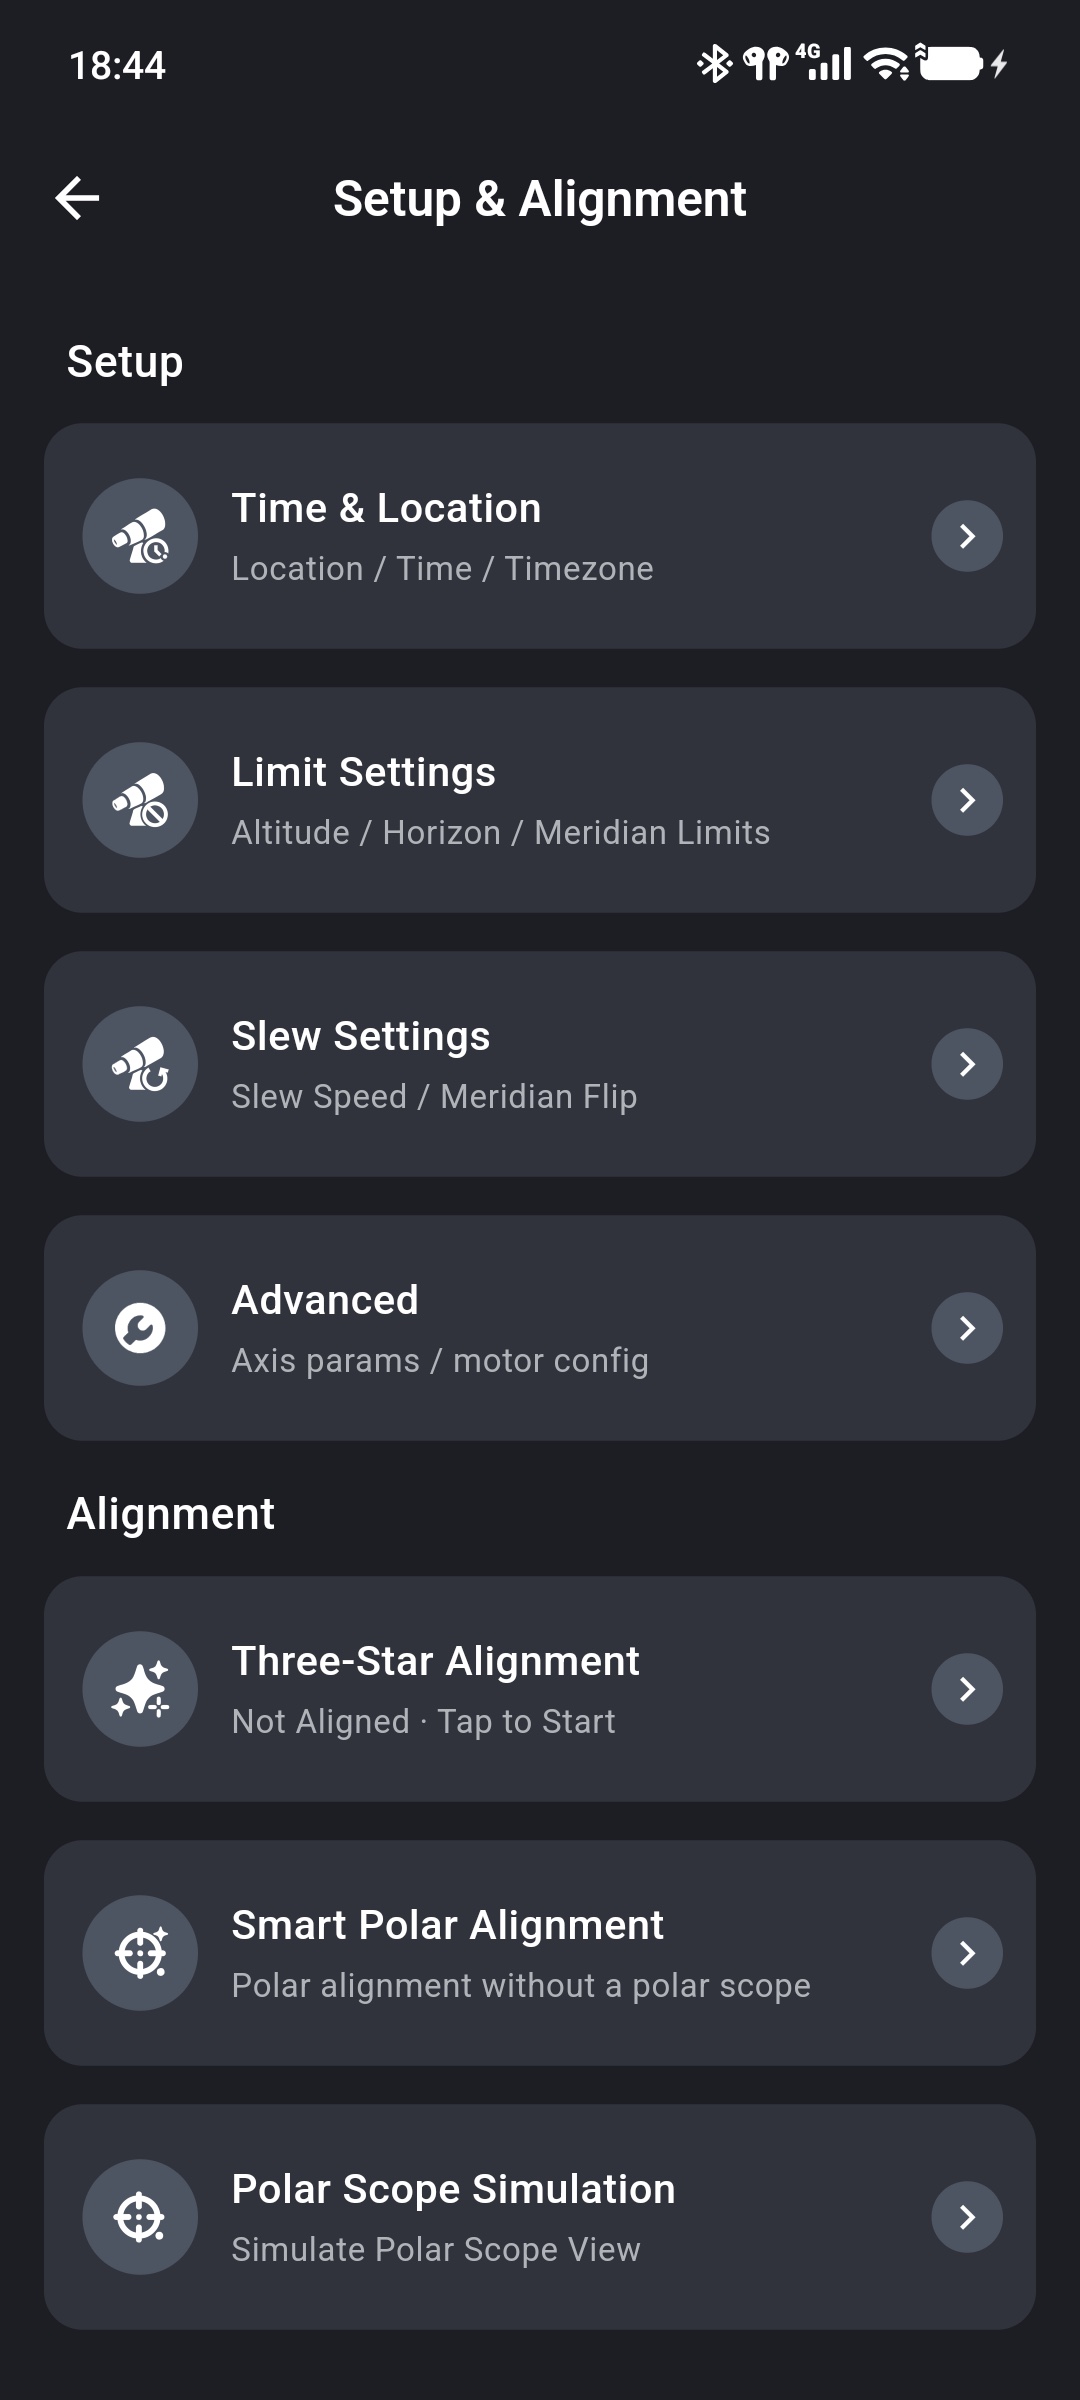The width and height of the screenshot is (1080, 2400).
Task: Tap 'Simulate Polar Scope View' subtitle
Action: pyautogui.click(x=436, y=2250)
